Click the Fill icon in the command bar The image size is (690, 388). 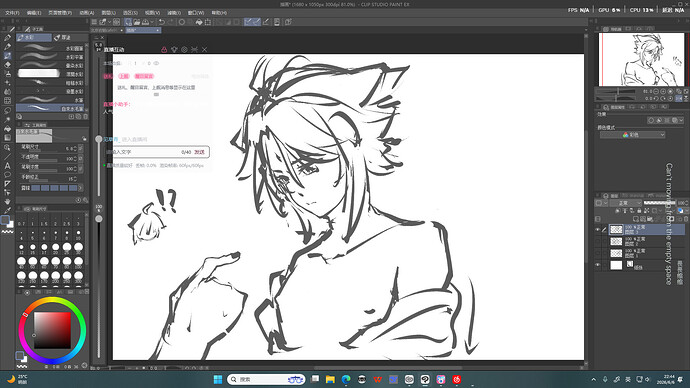click(x=199, y=22)
